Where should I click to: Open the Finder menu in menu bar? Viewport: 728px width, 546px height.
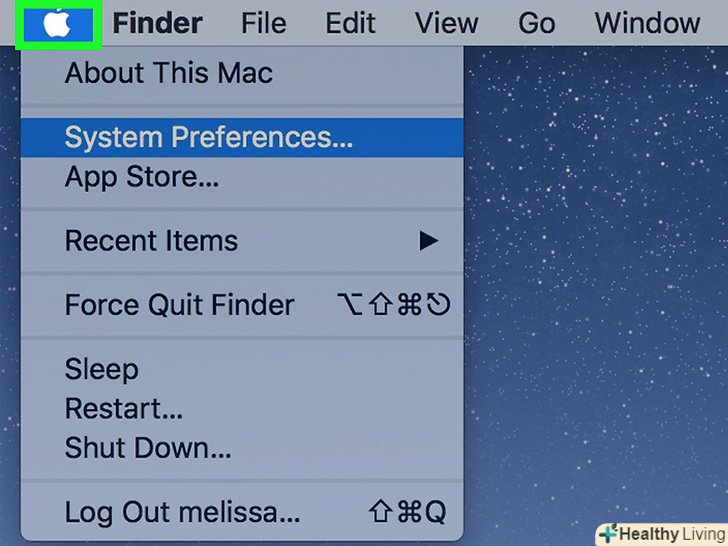tap(157, 23)
